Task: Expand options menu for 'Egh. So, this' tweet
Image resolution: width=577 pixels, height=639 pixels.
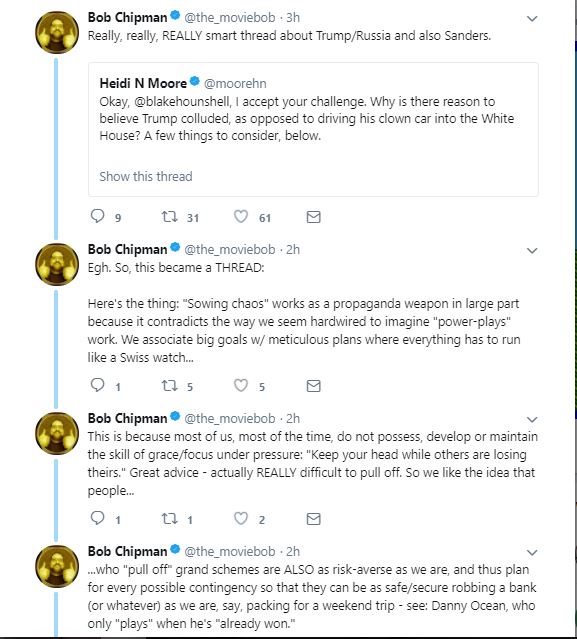Action: click(x=532, y=250)
